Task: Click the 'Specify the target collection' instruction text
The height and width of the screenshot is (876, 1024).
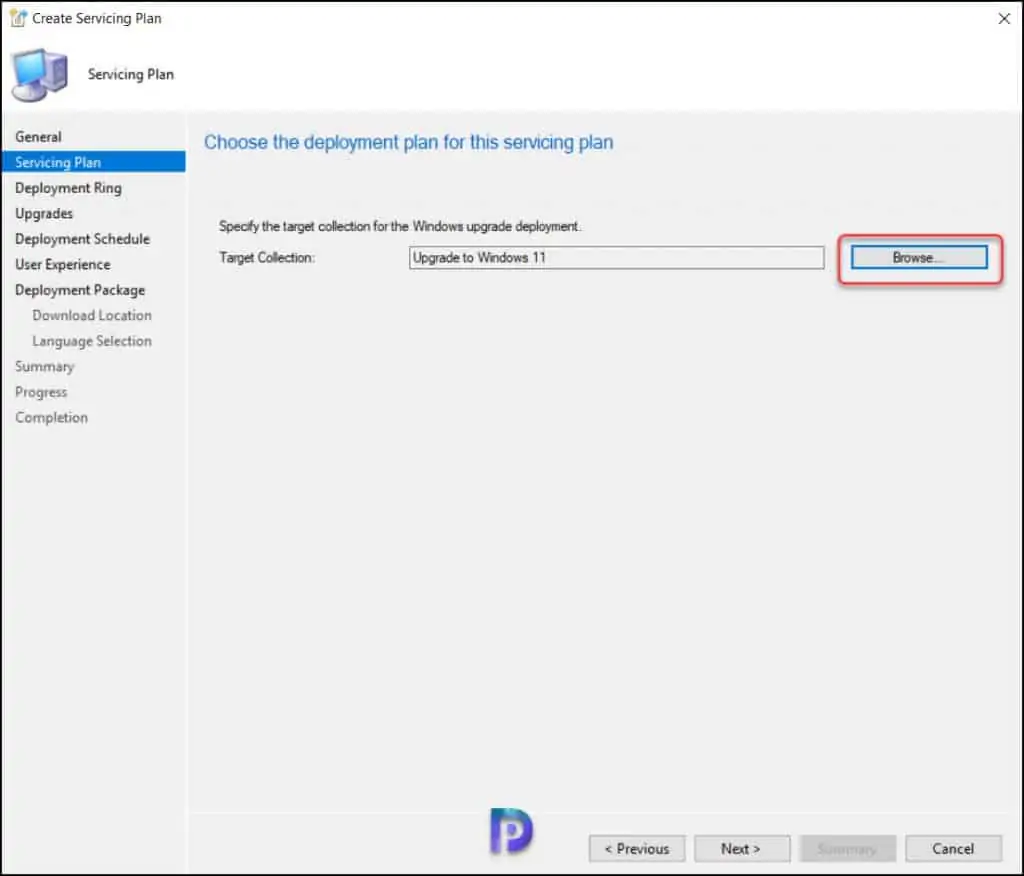Action: pyautogui.click(x=400, y=226)
